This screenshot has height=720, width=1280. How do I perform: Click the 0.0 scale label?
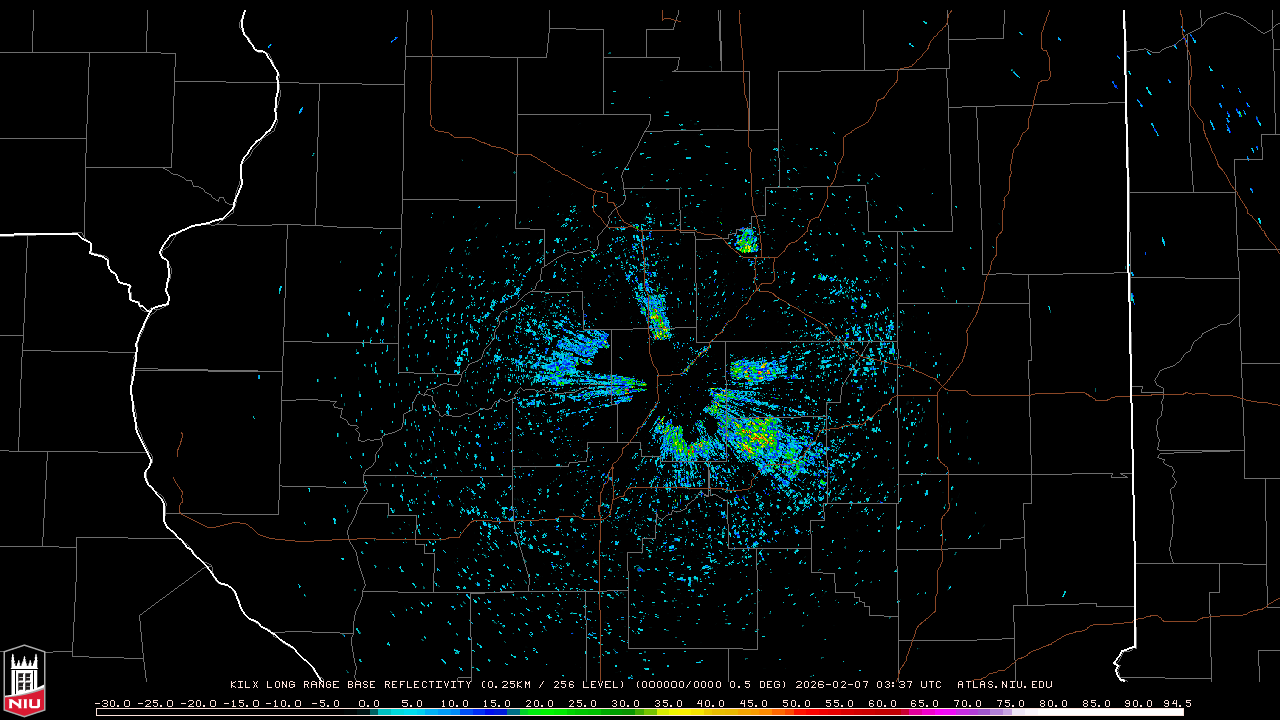(370, 703)
